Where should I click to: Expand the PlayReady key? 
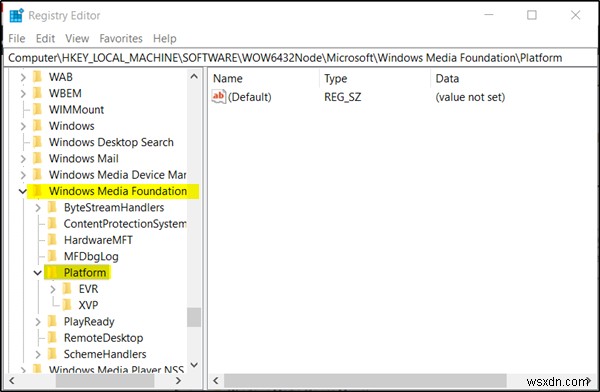pos(38,322)
